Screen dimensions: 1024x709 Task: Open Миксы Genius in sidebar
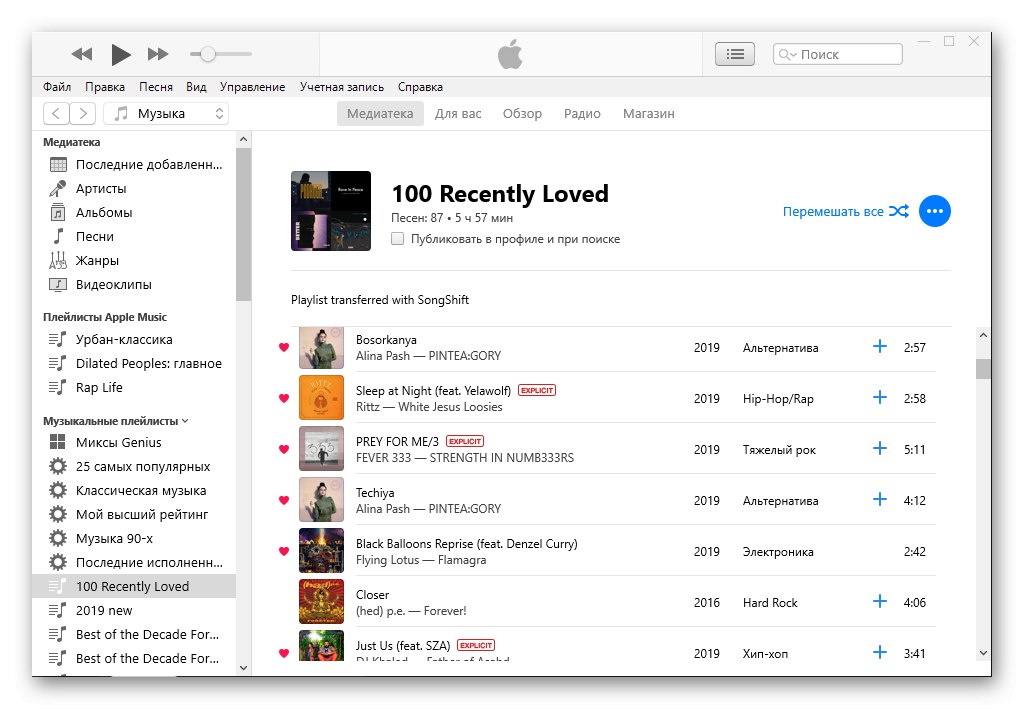[135, 443]
